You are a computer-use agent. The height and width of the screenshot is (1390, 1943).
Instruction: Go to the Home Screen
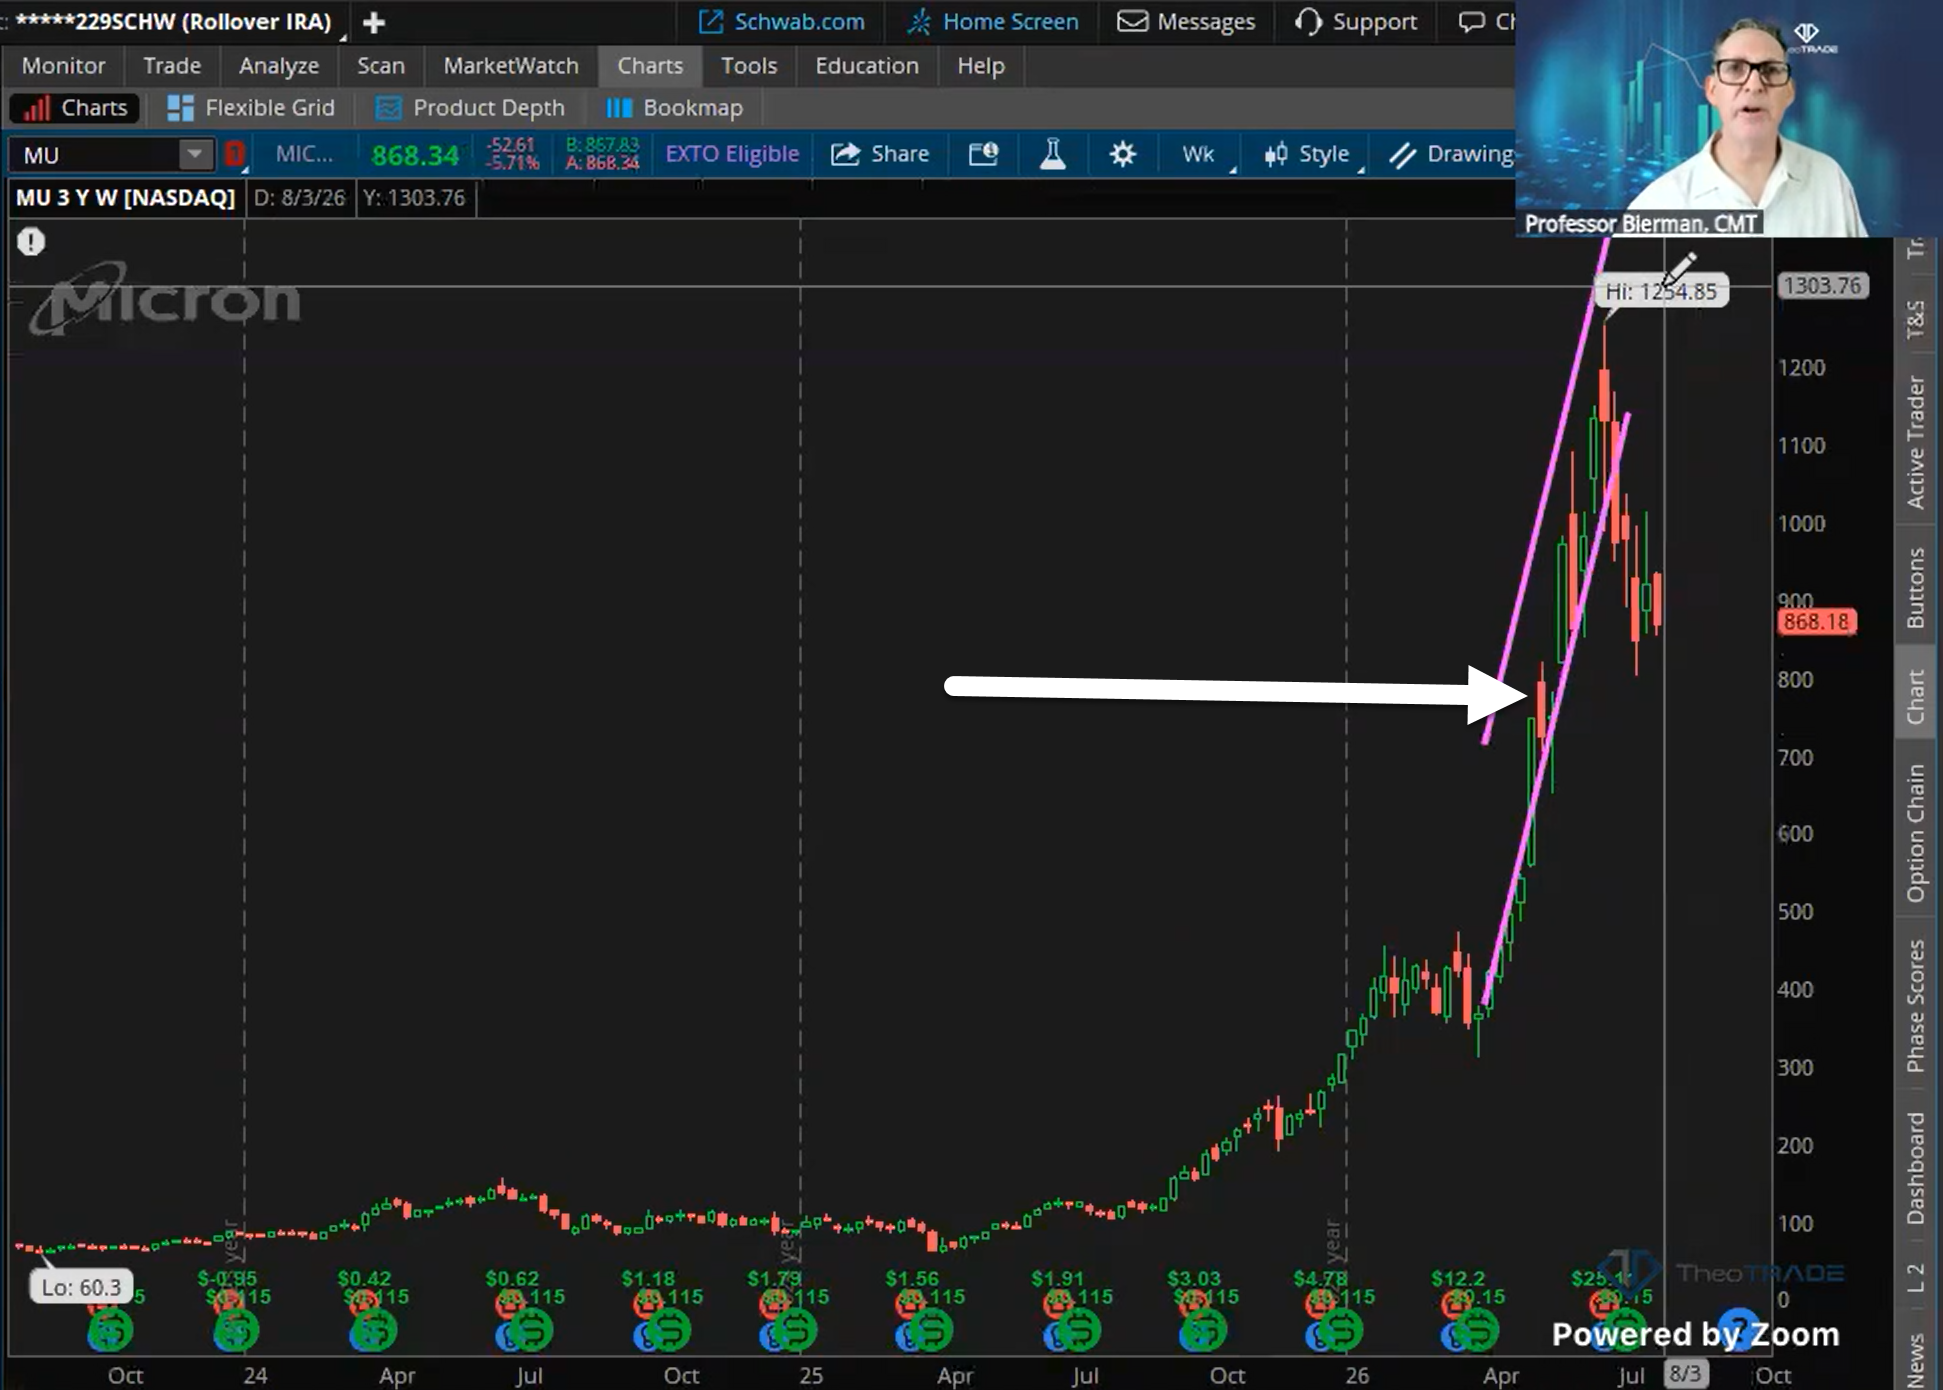992,22
